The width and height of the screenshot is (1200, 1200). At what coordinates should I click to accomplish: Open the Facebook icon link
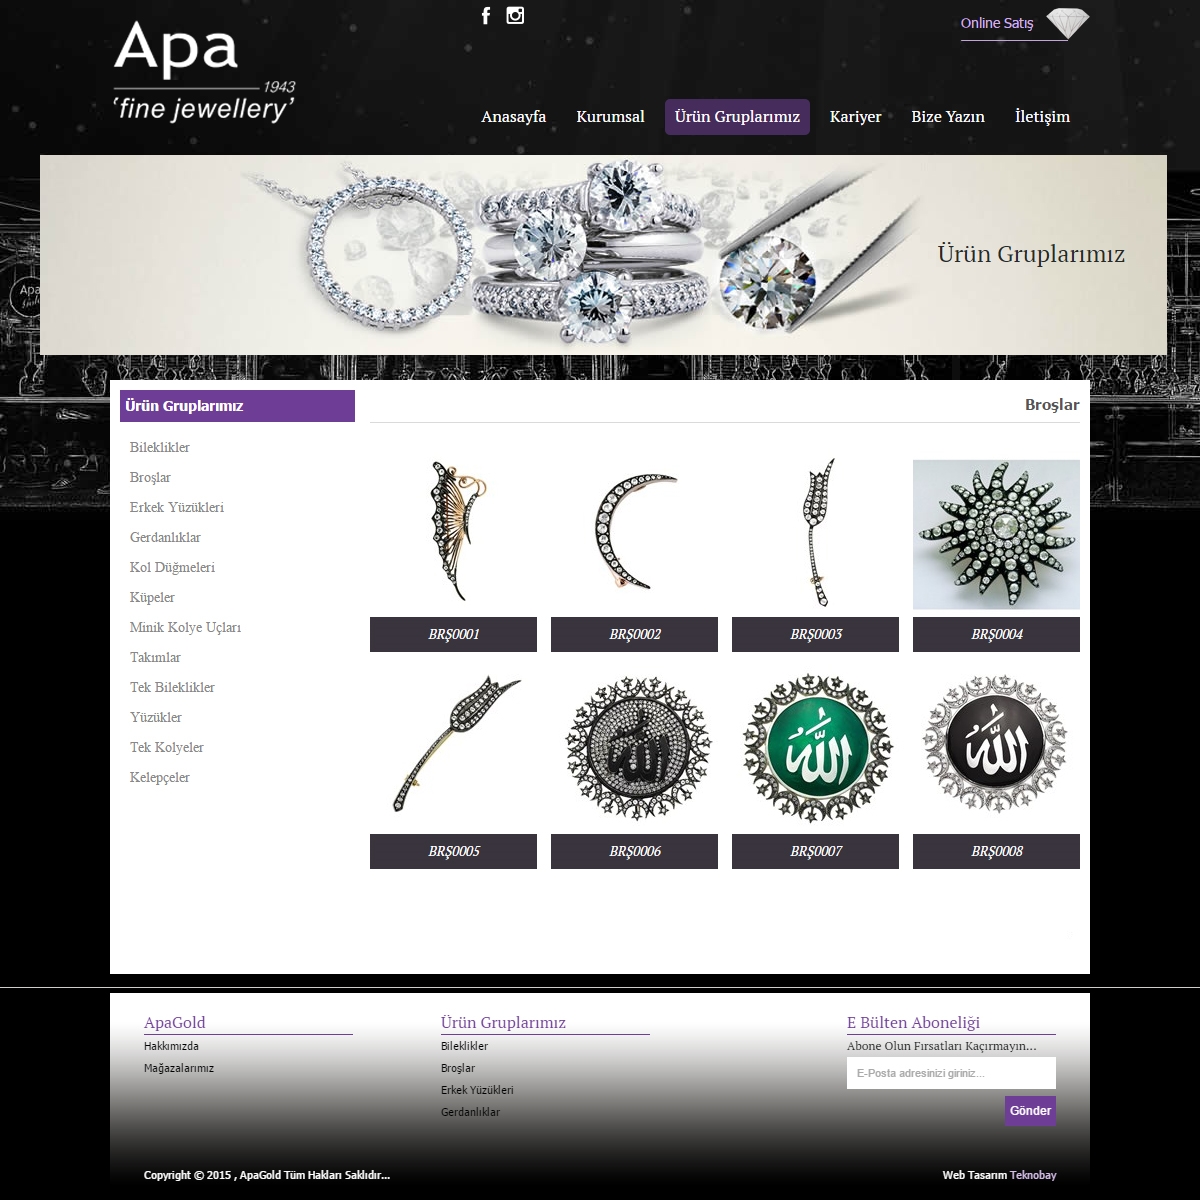(486, 15)
